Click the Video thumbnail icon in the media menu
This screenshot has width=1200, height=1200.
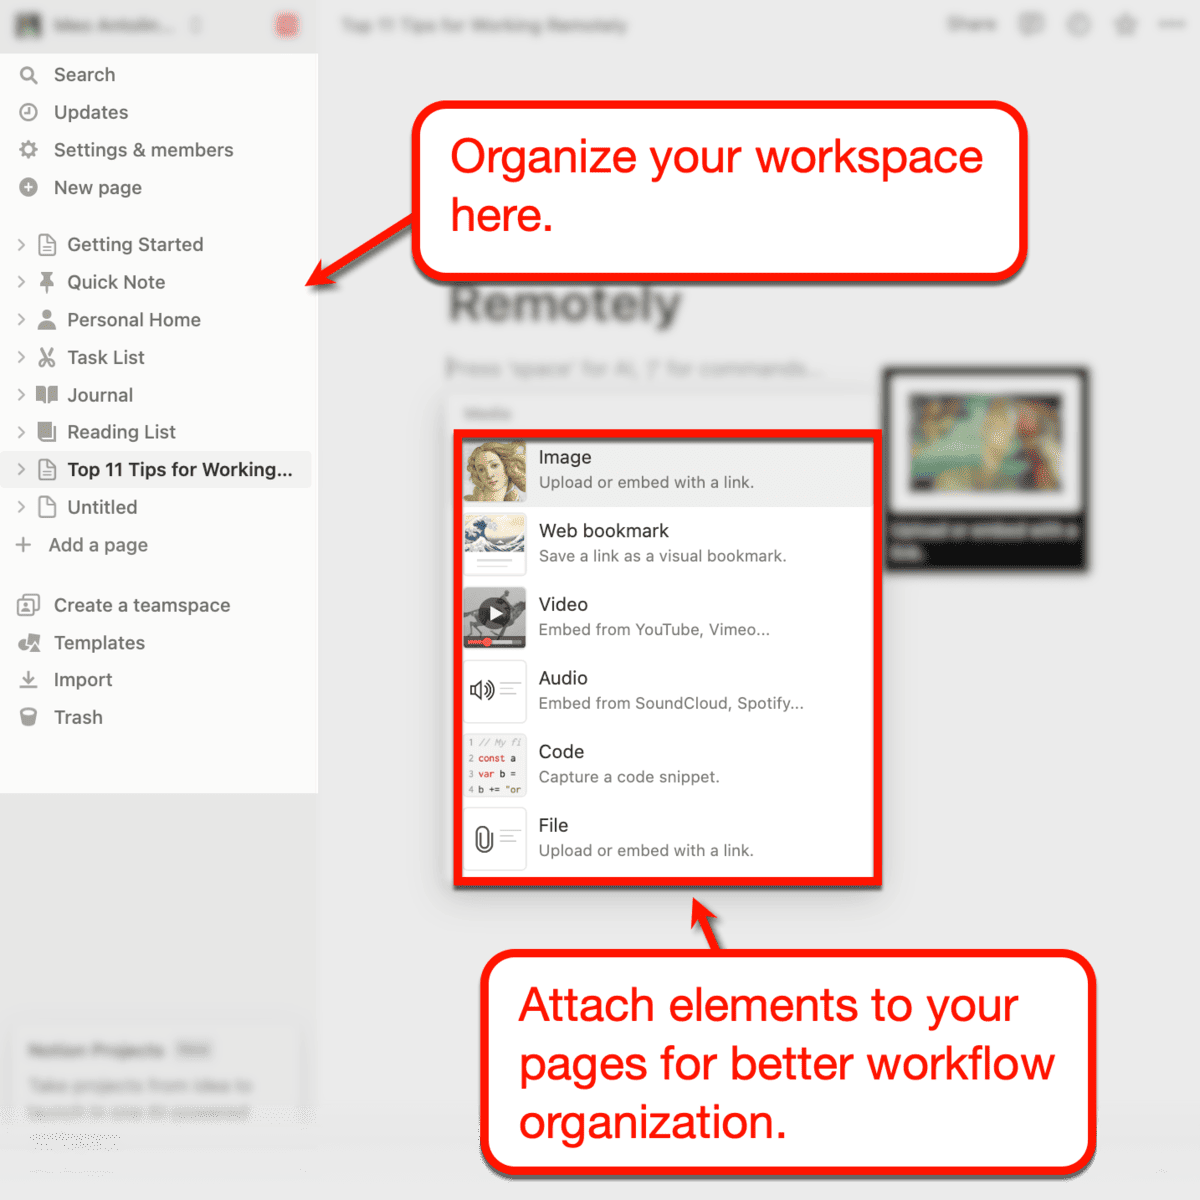click(495, 617)
